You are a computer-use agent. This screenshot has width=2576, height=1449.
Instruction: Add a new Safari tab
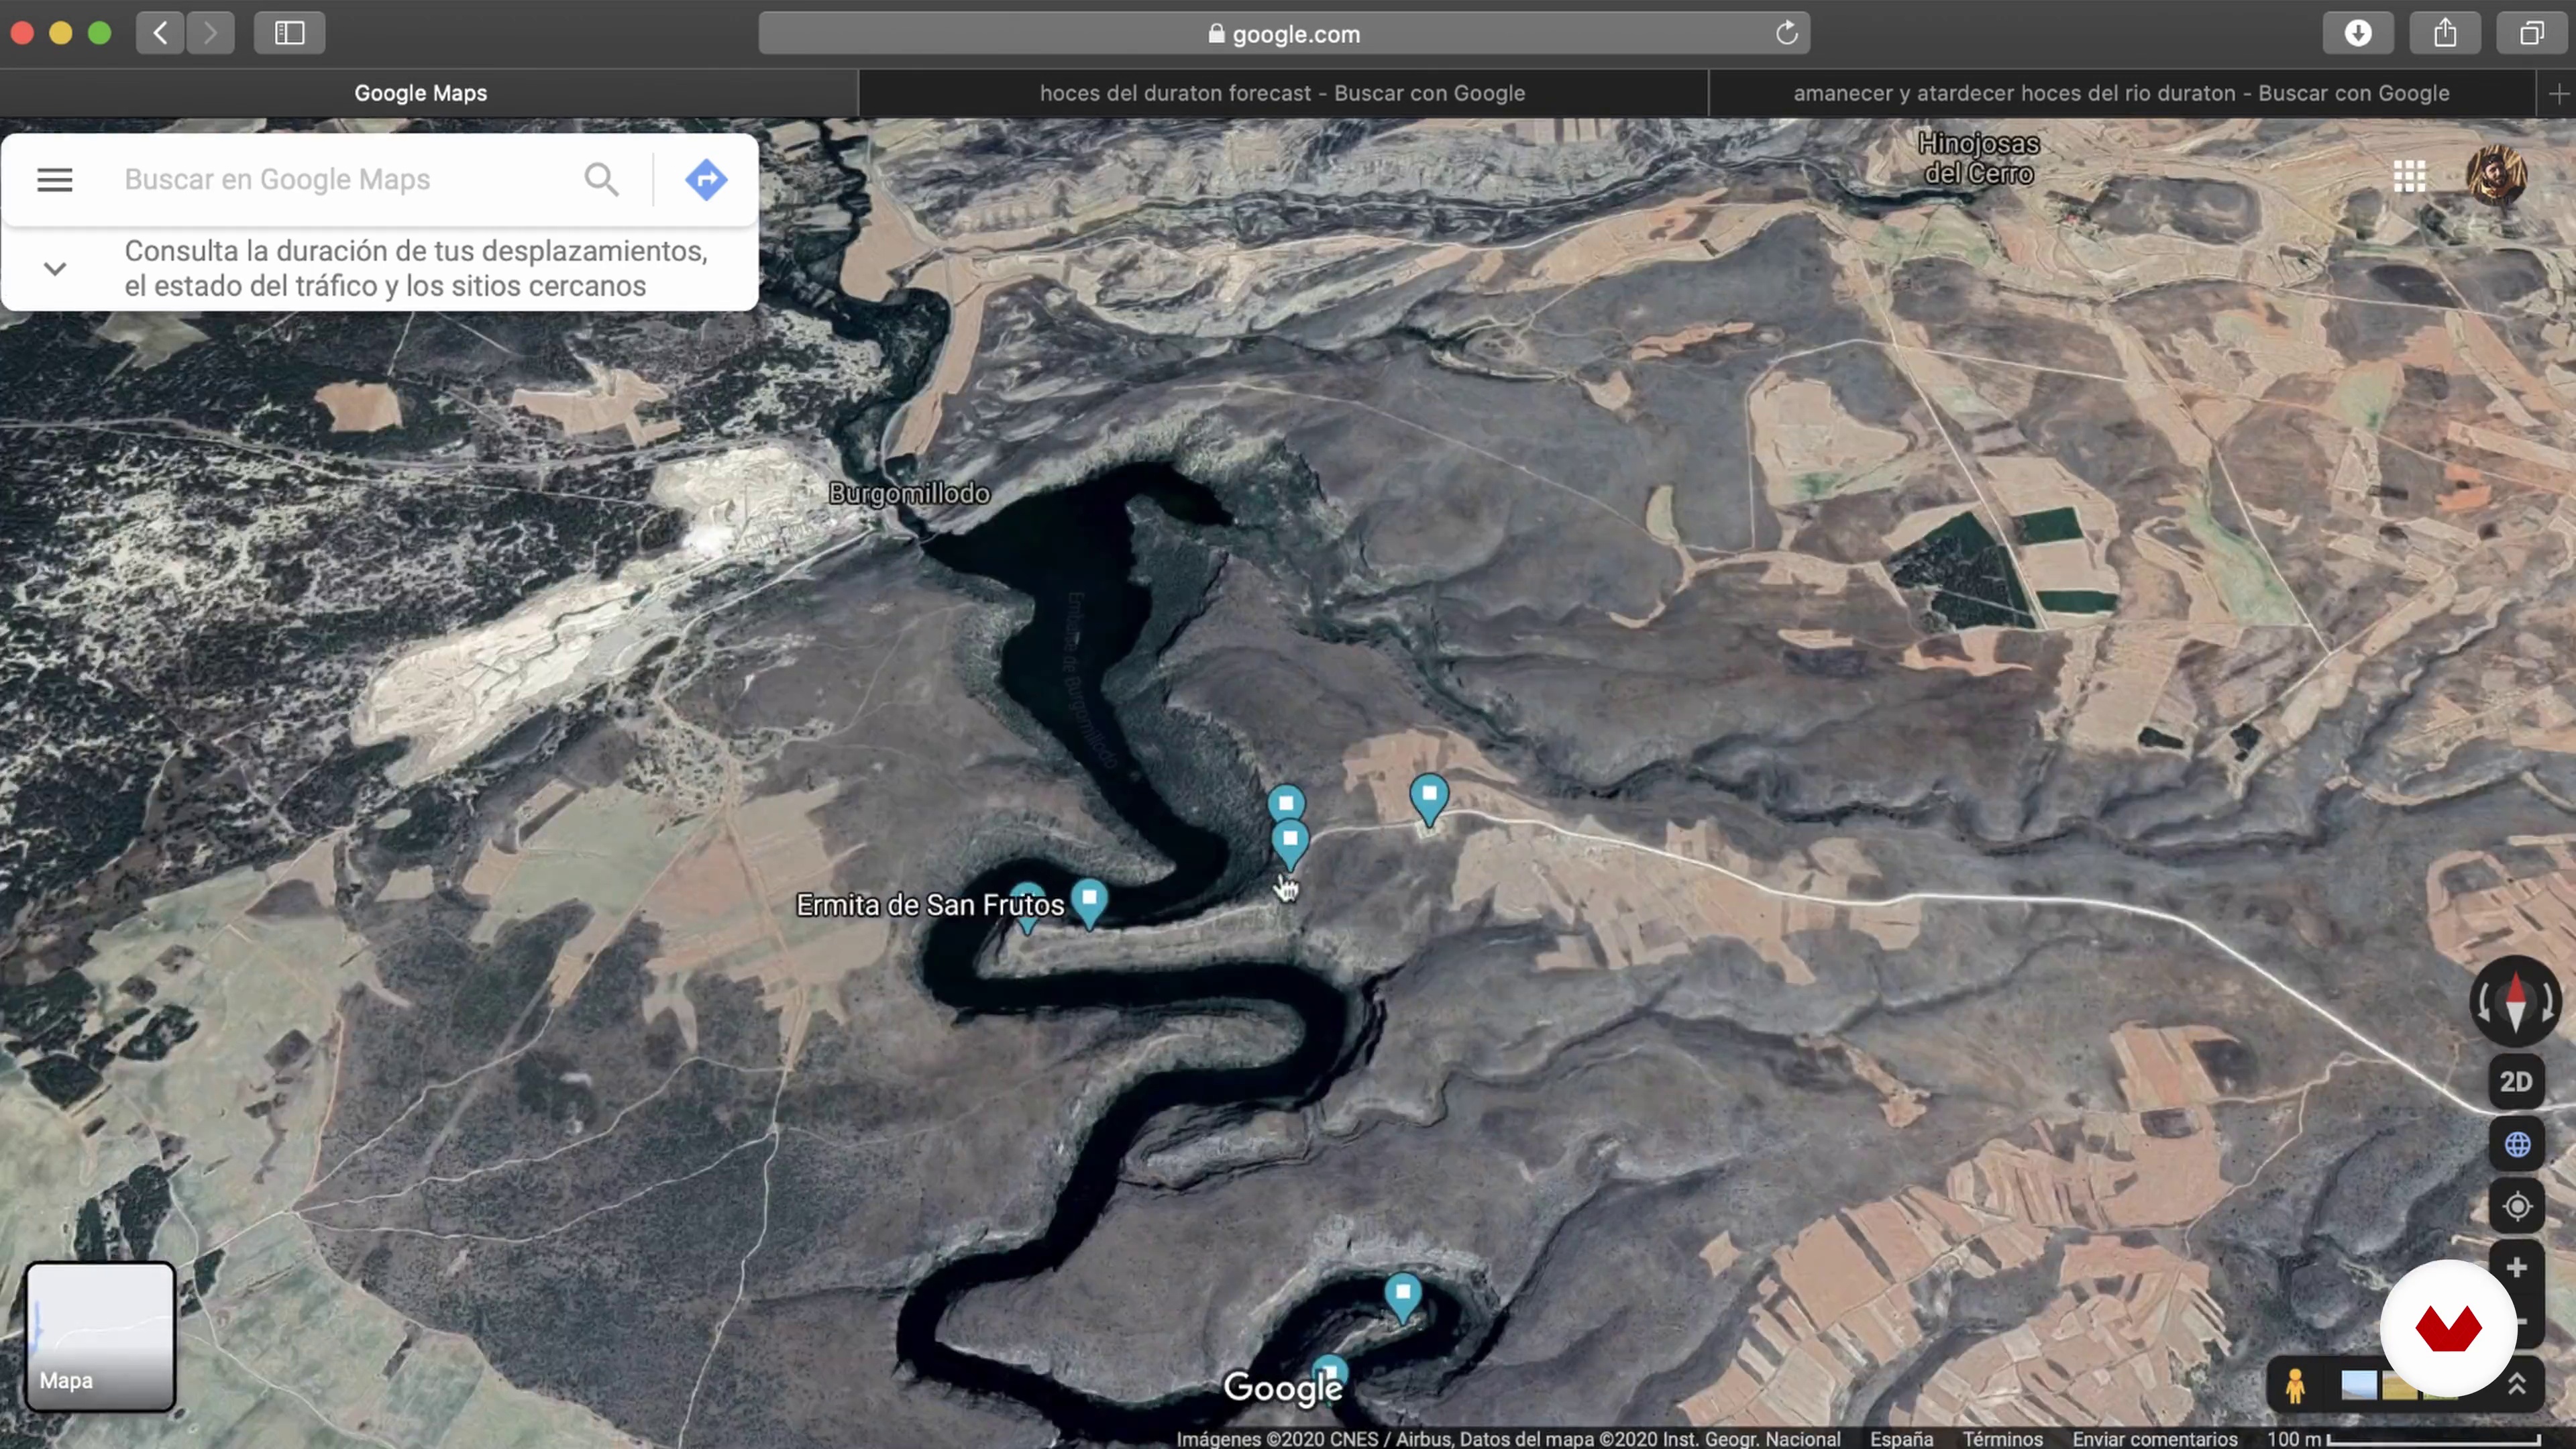(2558, 94)
